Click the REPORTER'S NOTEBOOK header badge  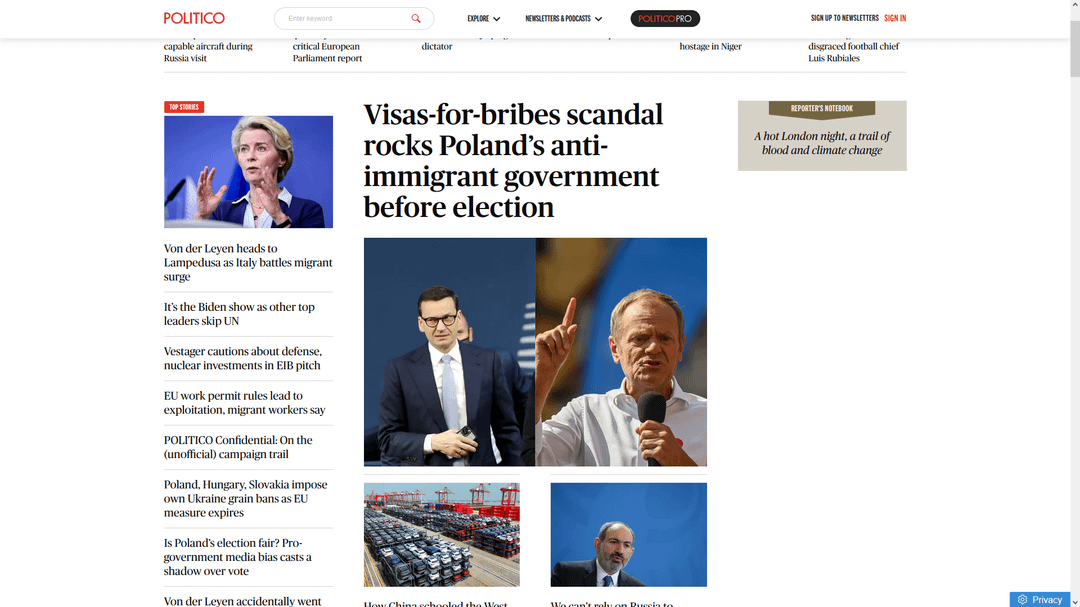[x=822, y=109]
